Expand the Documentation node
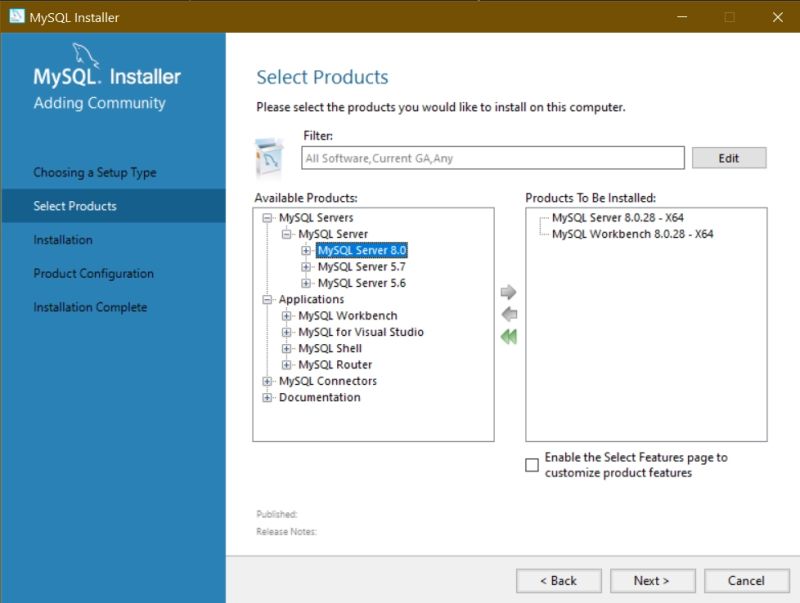800x603 pixels. (267, 397)
